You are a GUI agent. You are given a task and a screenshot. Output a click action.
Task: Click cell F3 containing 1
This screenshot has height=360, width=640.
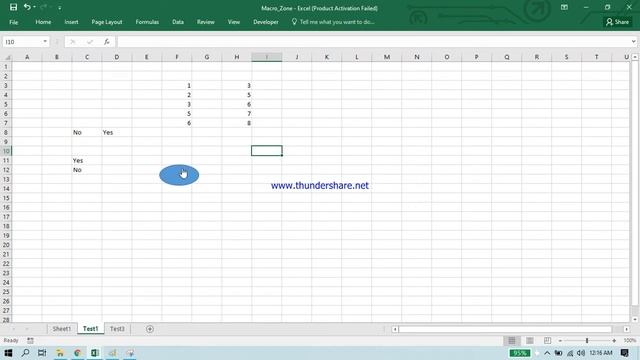click(x=177, y=85)
